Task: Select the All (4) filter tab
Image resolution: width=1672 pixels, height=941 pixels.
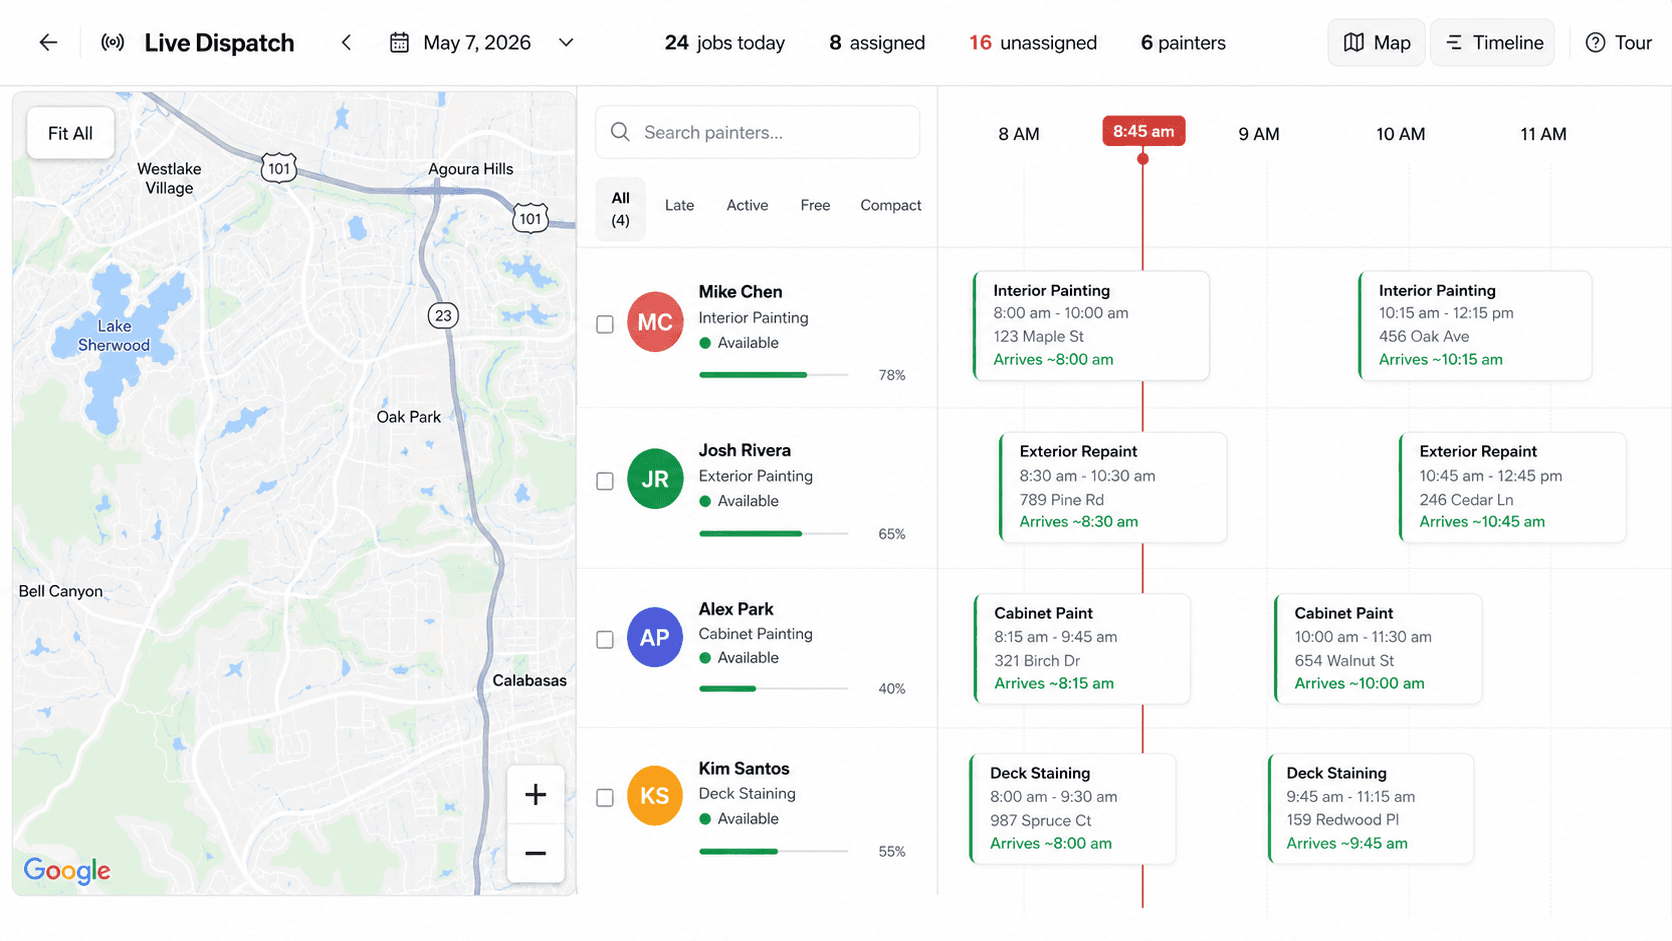Action: 620,209
